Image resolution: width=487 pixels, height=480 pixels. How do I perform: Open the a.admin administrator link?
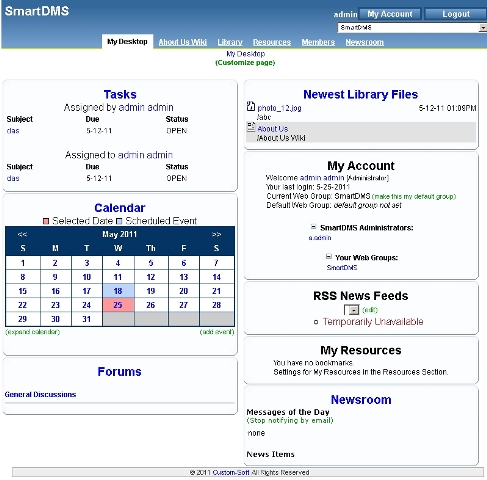tap(320, 238)
